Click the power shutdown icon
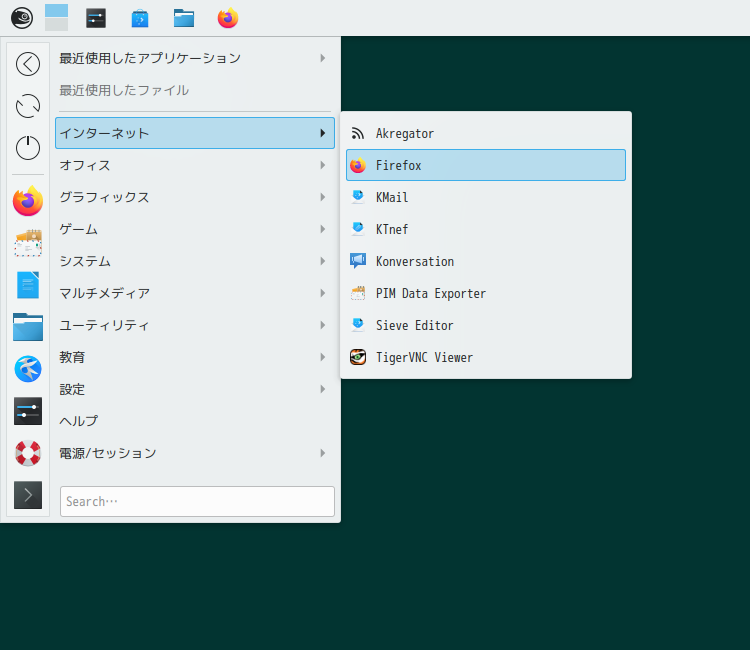This screenshot has width=750, height=650. coord(28,147)
